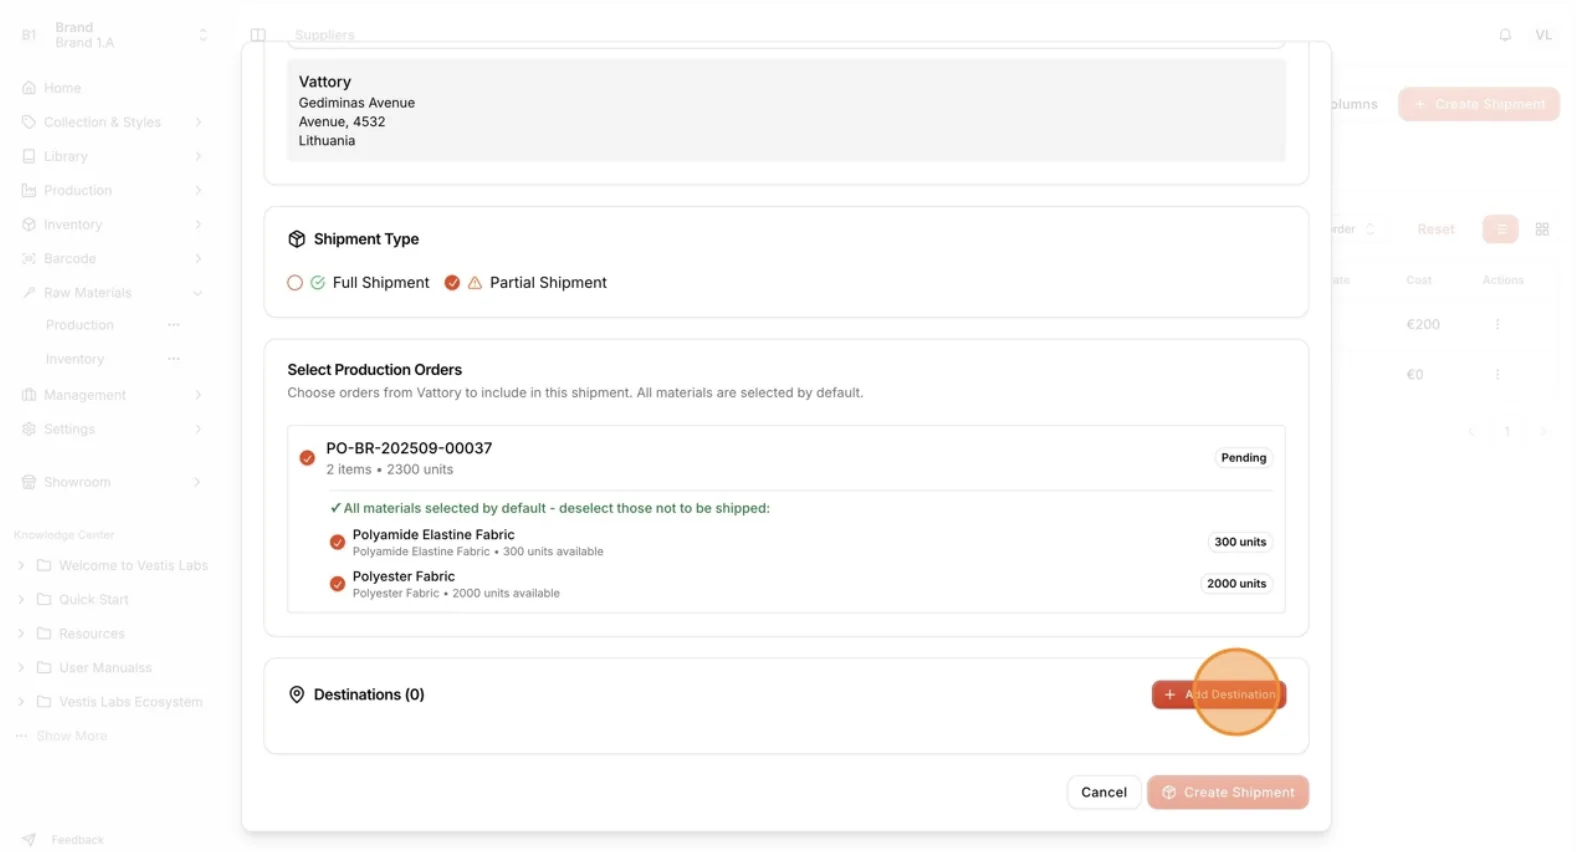Deselect Polyamide Elastine Fabric material
1576x852 pixels.
pyautogui.click(x=337, y=542)
